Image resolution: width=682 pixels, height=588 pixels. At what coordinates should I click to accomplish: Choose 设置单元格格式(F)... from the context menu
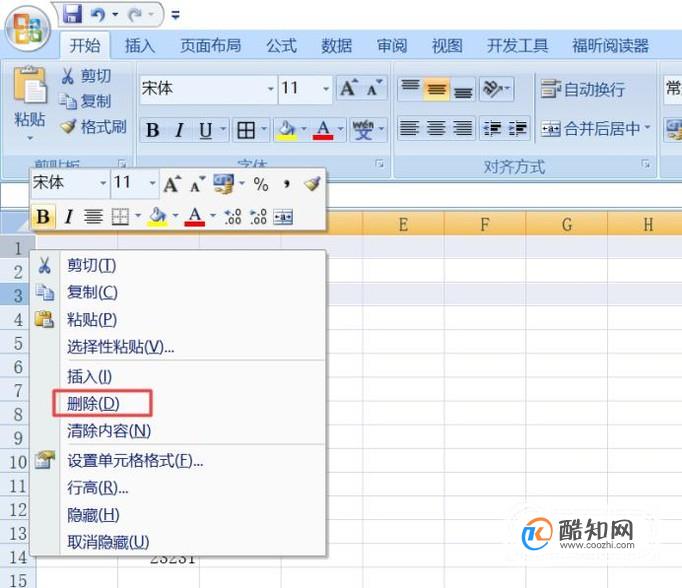(x=178, y=460)
